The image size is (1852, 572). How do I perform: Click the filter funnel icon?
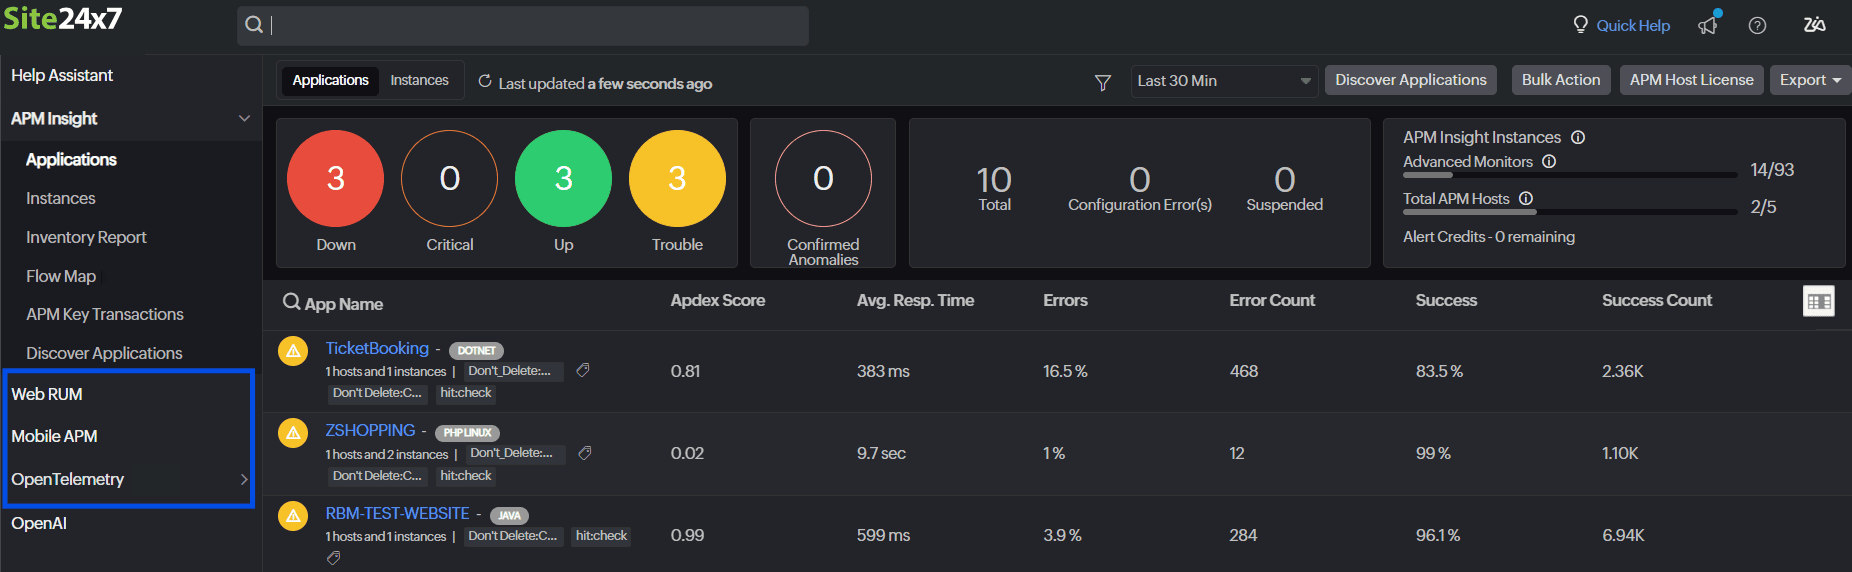pyautogui.click(x=1102, y=82)
